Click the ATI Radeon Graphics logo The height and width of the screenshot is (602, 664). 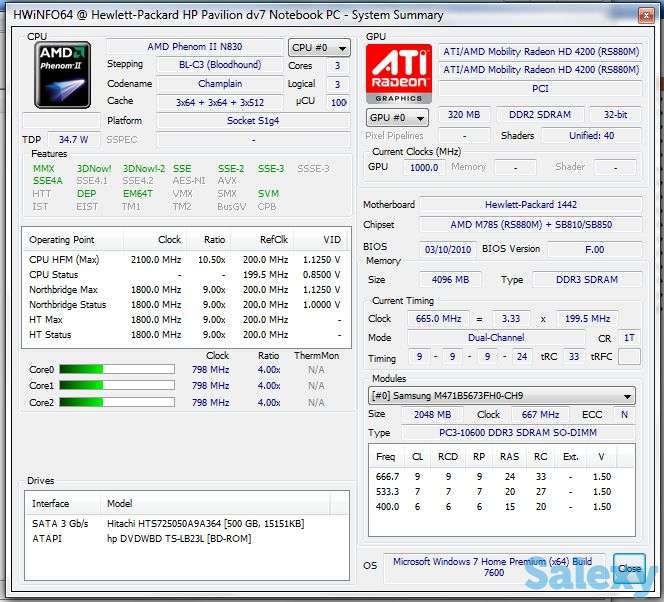(x=400, y=74)
